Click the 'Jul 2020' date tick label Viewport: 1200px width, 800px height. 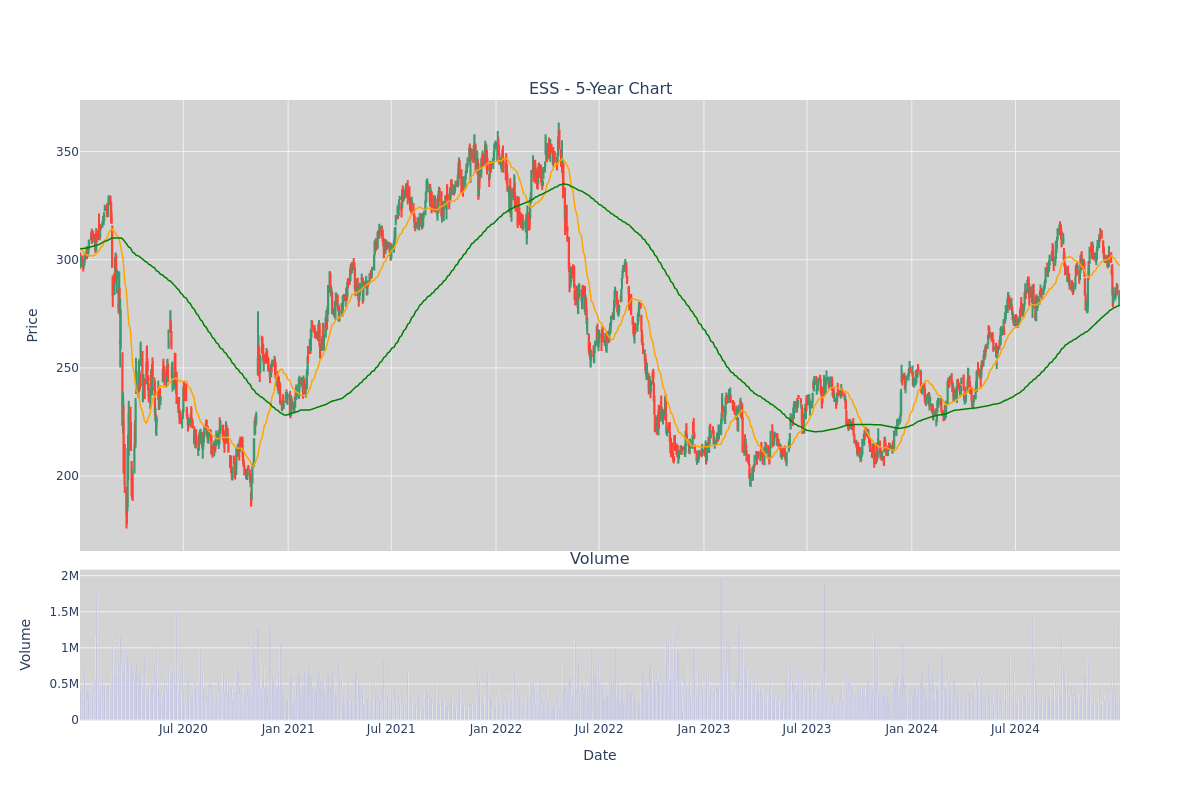point(183,729)
